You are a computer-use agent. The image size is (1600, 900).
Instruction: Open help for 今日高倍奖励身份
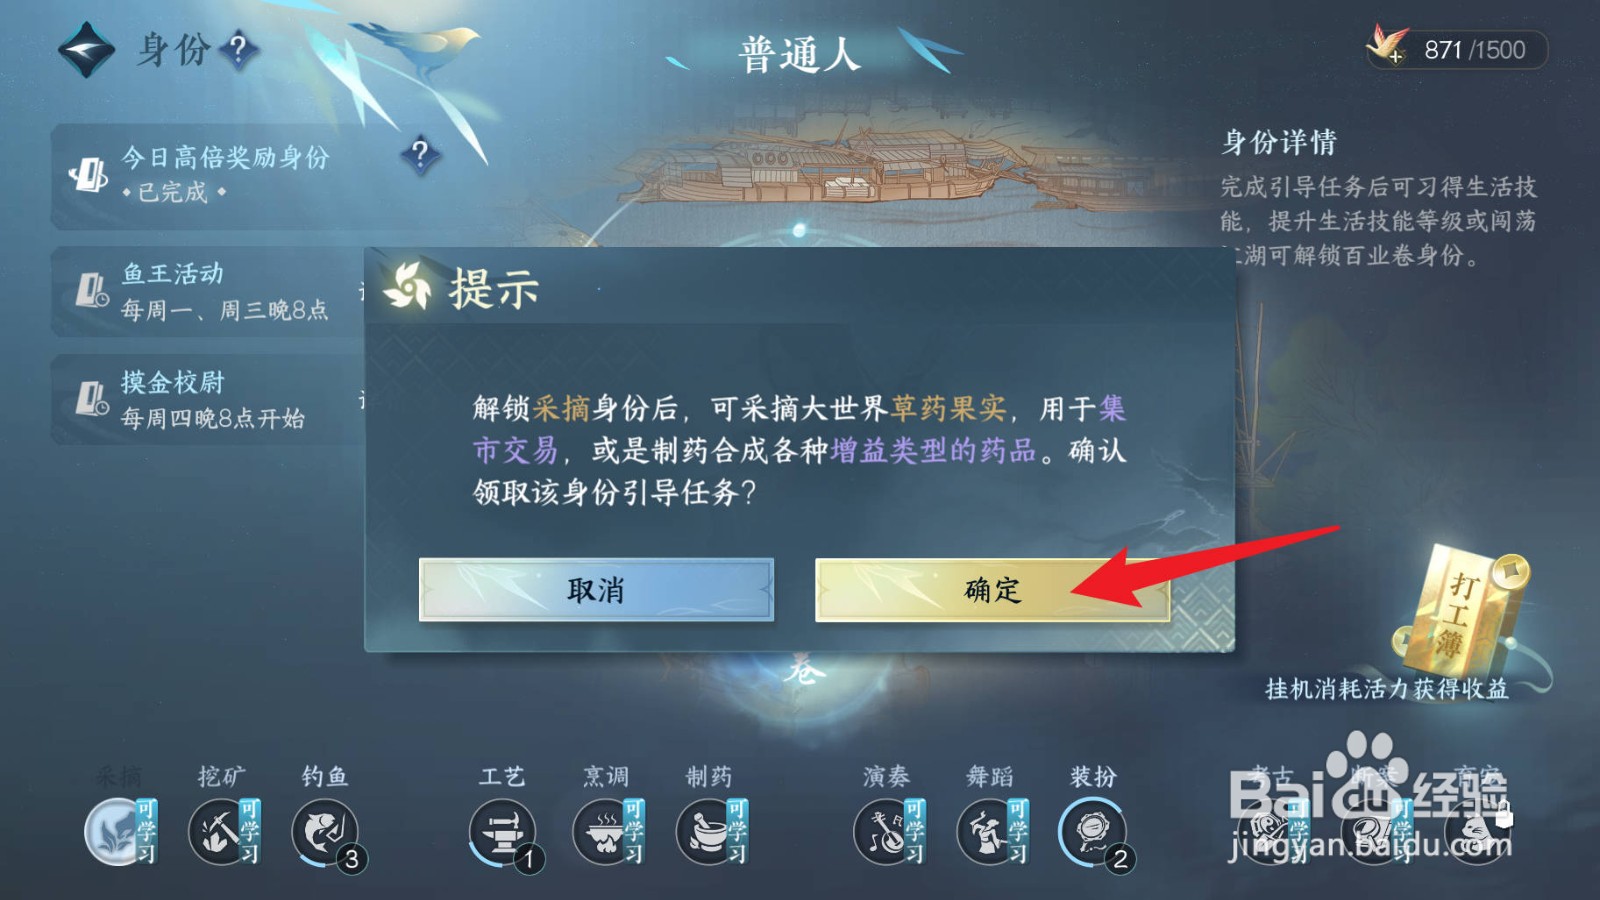(x=420, y=154)
